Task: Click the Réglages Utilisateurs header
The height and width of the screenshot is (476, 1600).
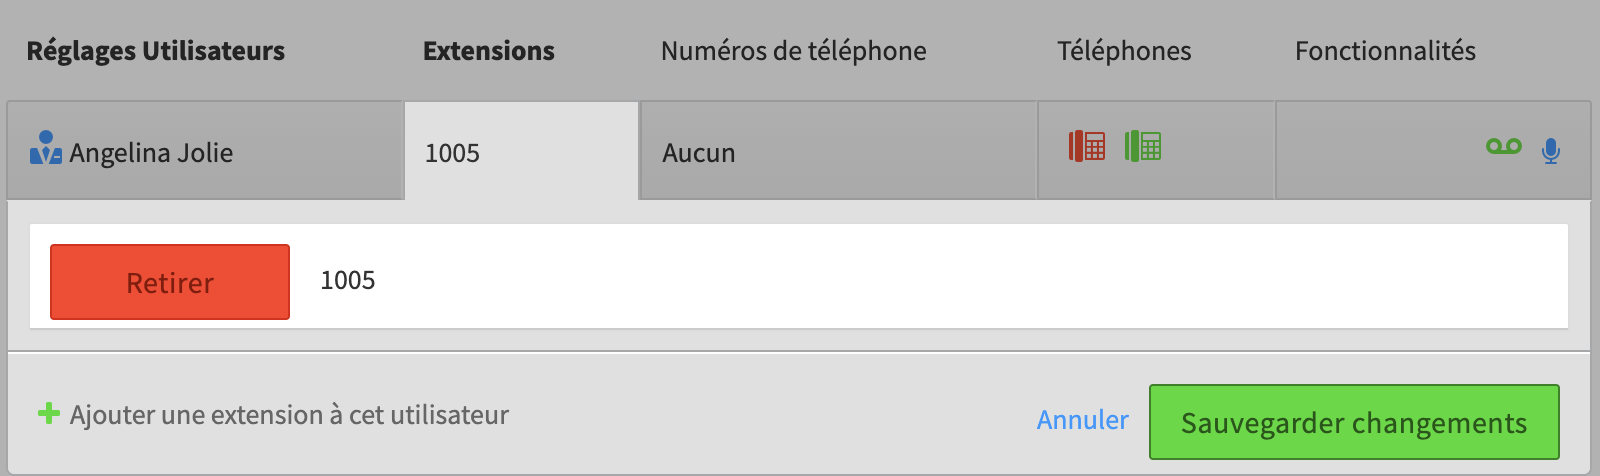Action: pos(155,51)
